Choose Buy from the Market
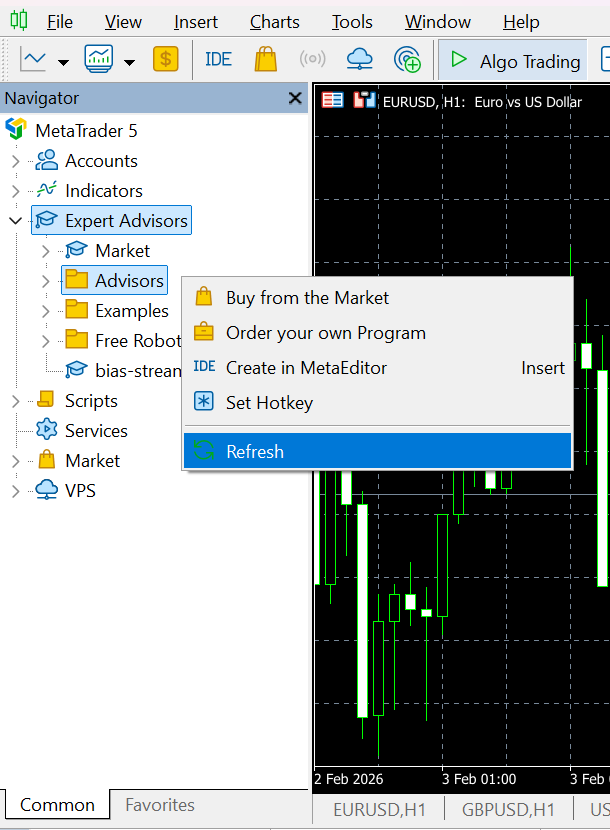 [x=377, y=297]
